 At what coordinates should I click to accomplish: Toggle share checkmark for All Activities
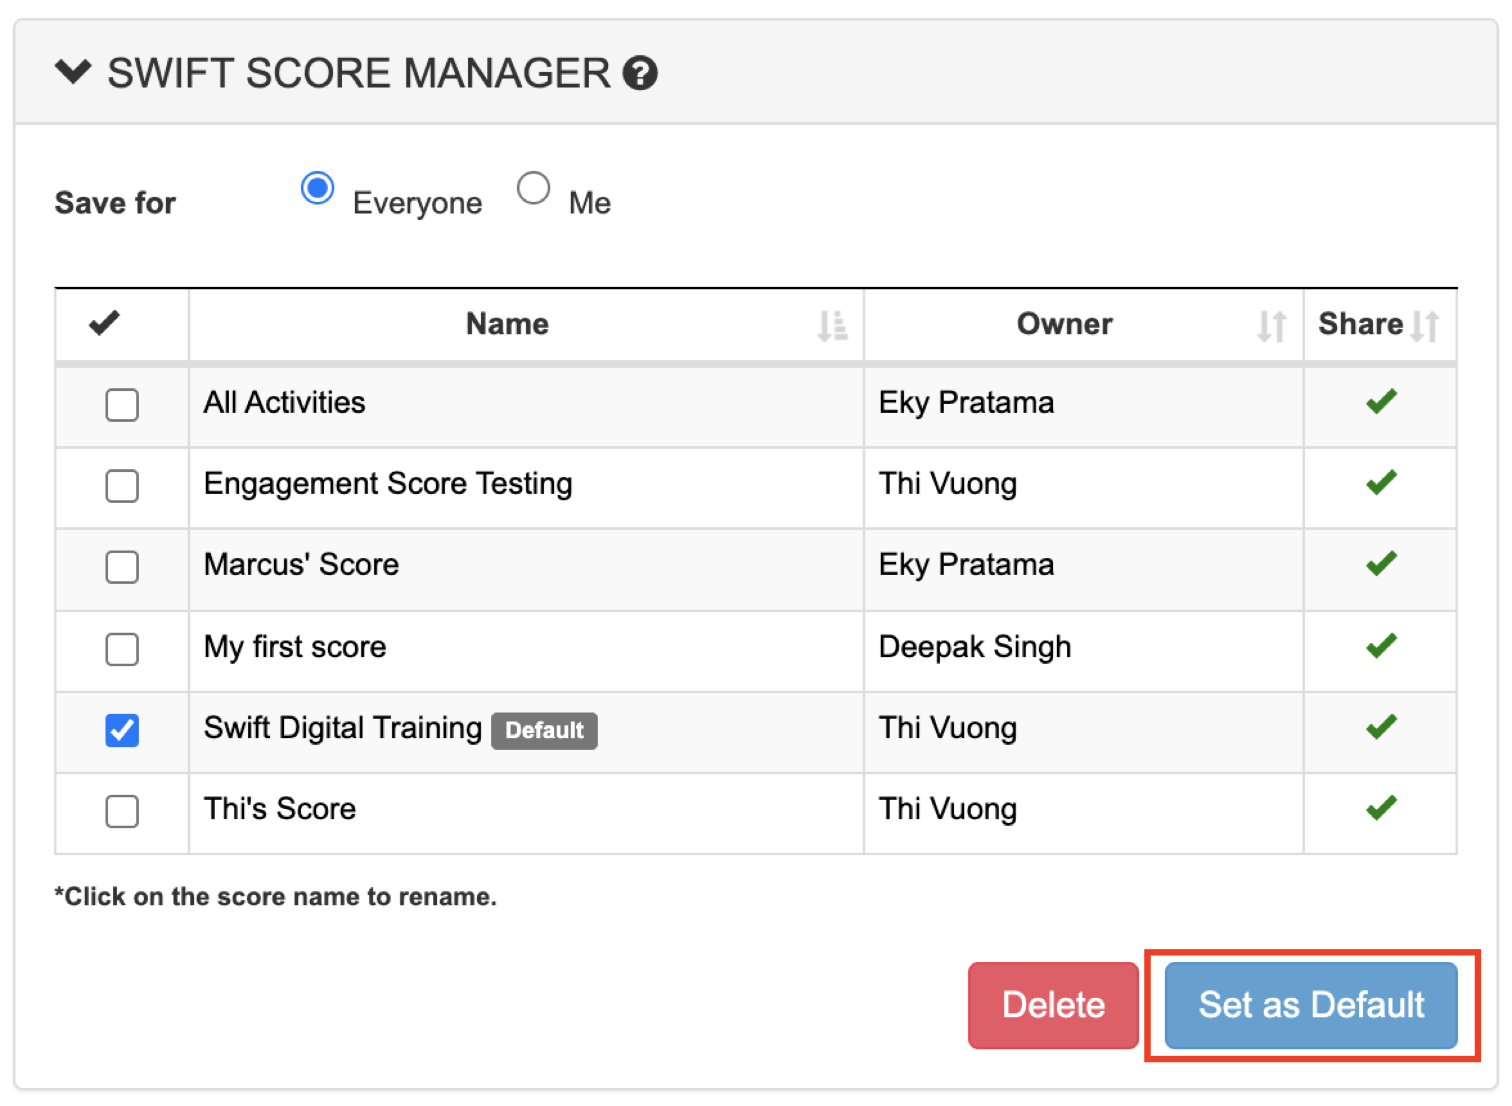(x=1381, y=402)
